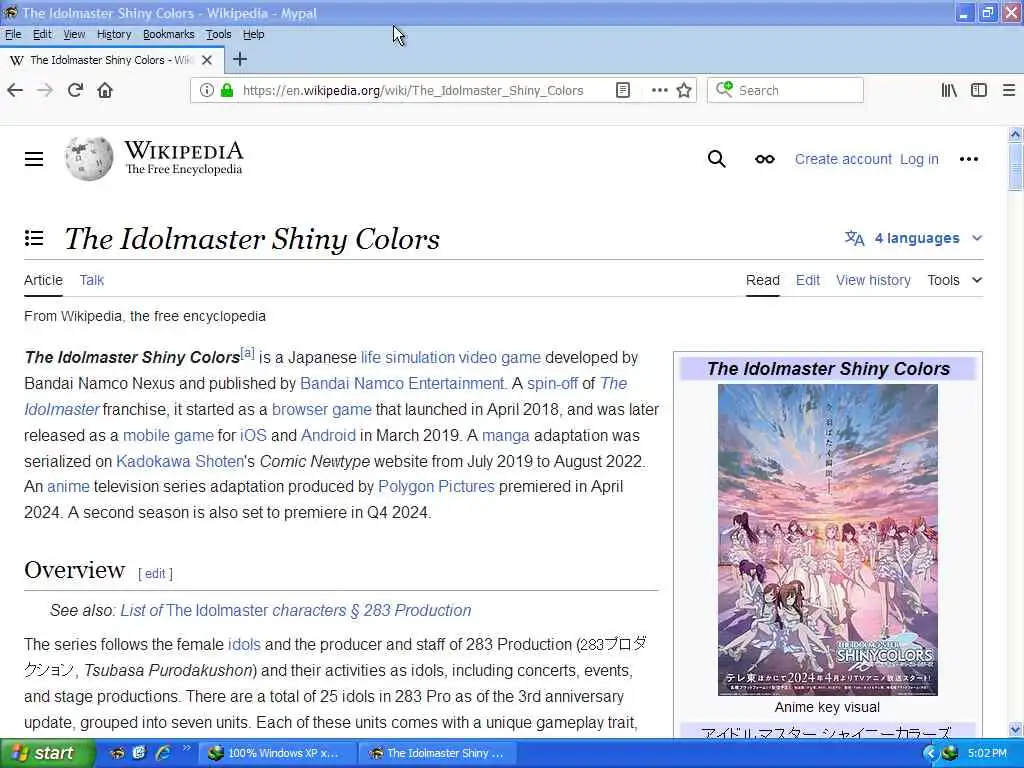Open the browser hamburger menu
1024x768 pixels.
1008,90
